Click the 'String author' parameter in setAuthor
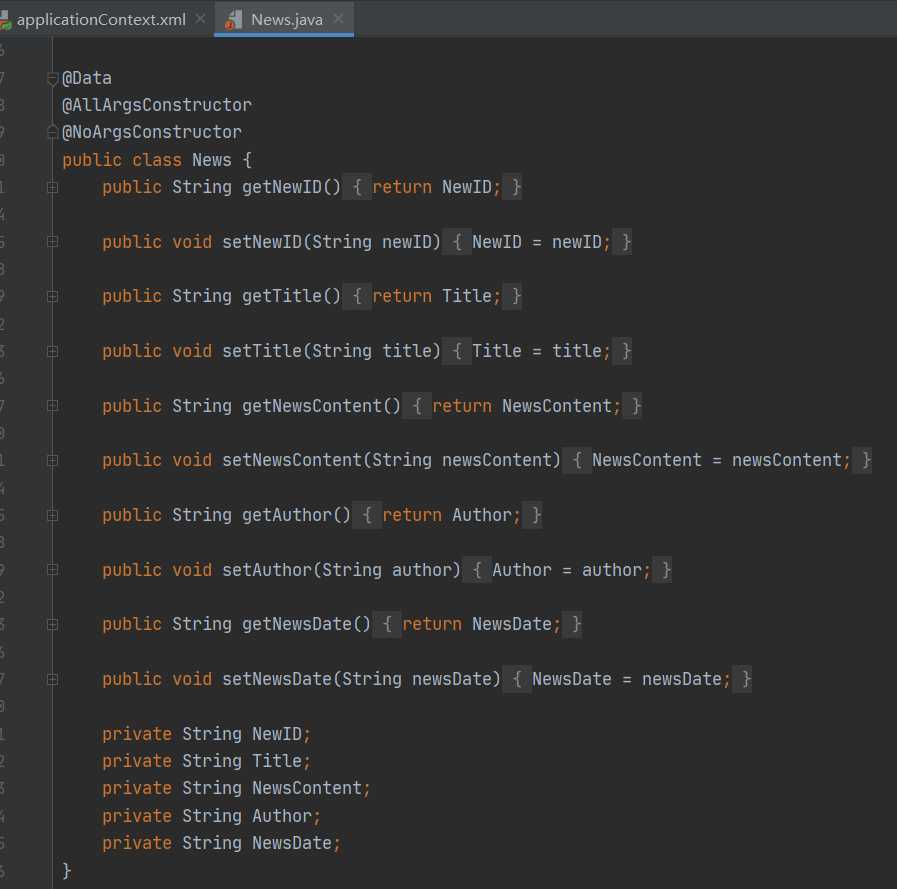The image size is (897, 889). click(387, 570)
